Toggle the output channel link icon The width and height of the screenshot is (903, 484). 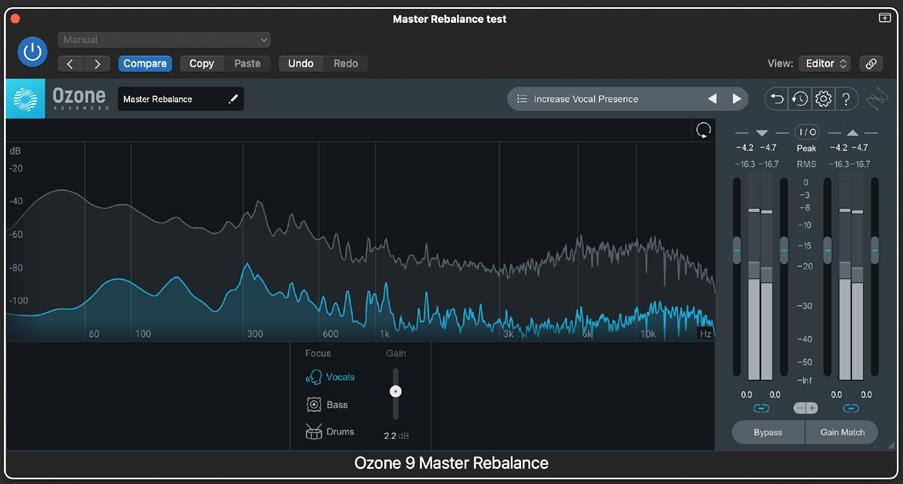coord(851,409)
